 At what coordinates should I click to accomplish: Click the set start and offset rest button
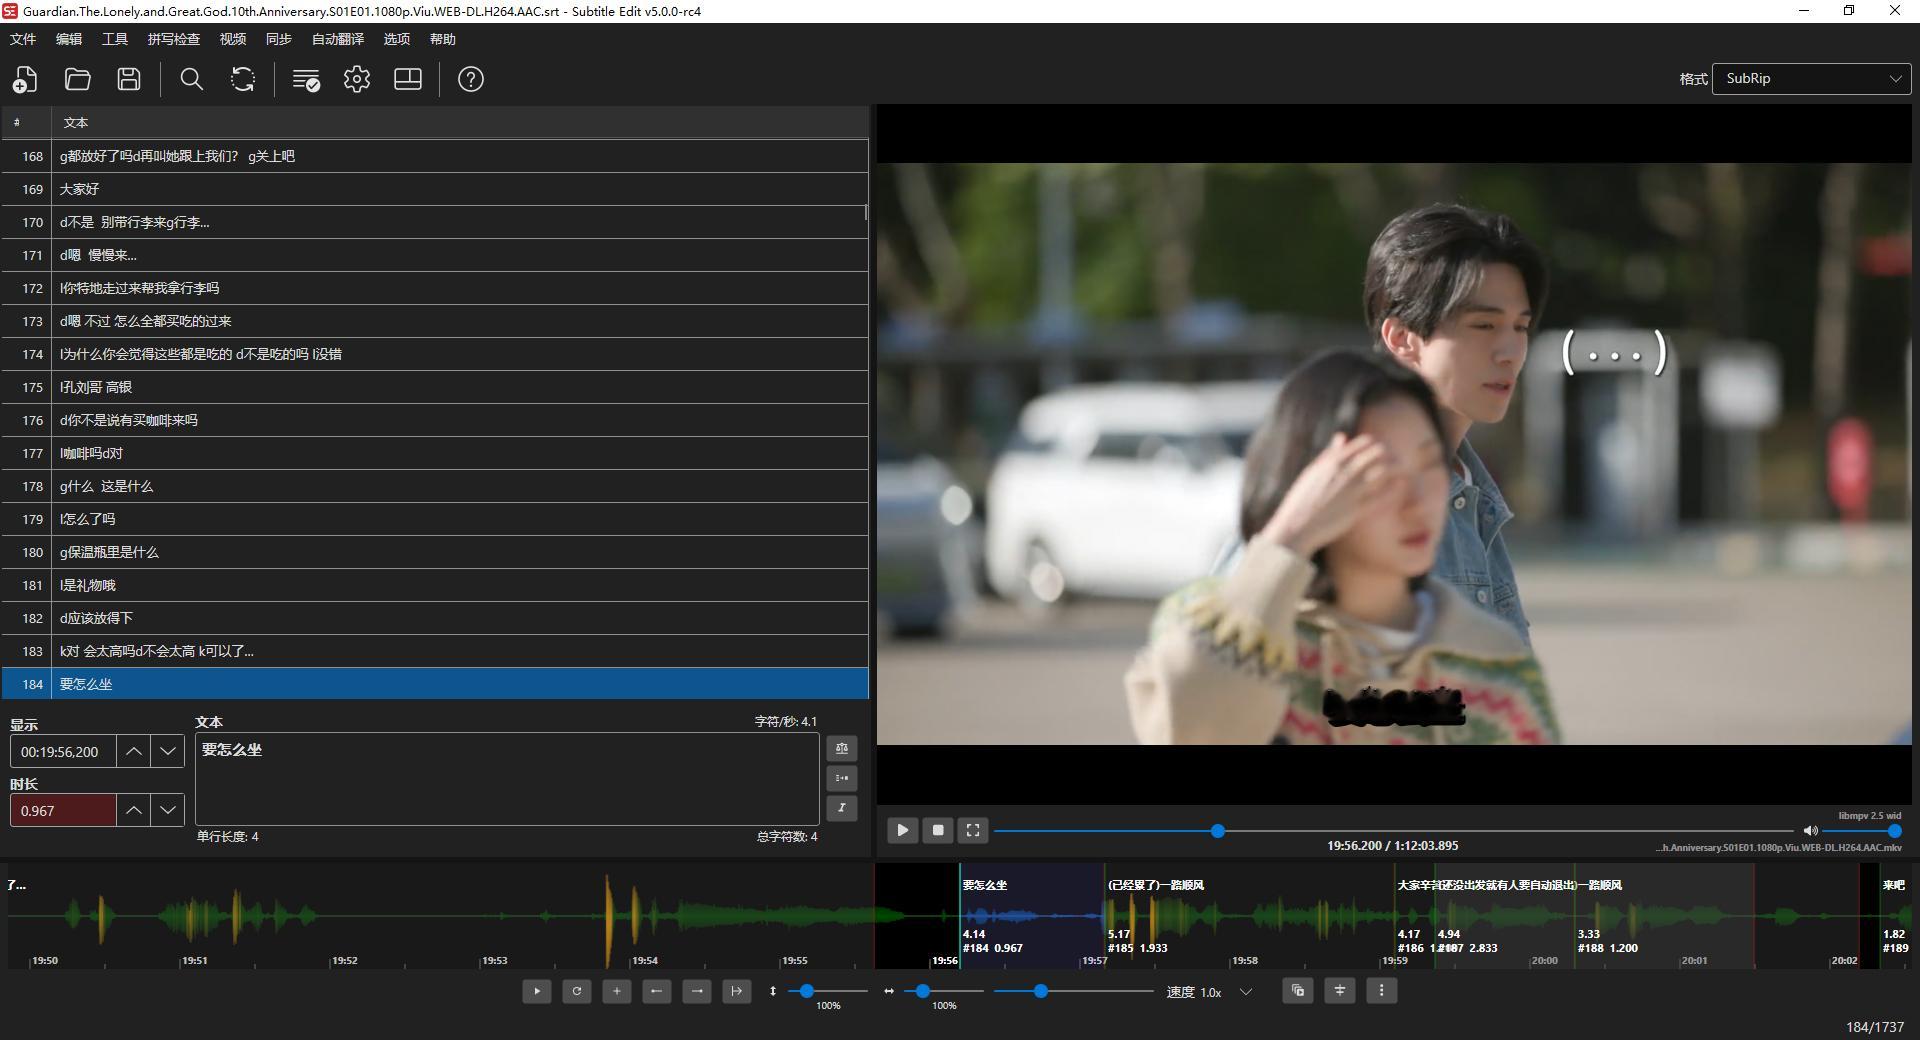pos(737,991)
